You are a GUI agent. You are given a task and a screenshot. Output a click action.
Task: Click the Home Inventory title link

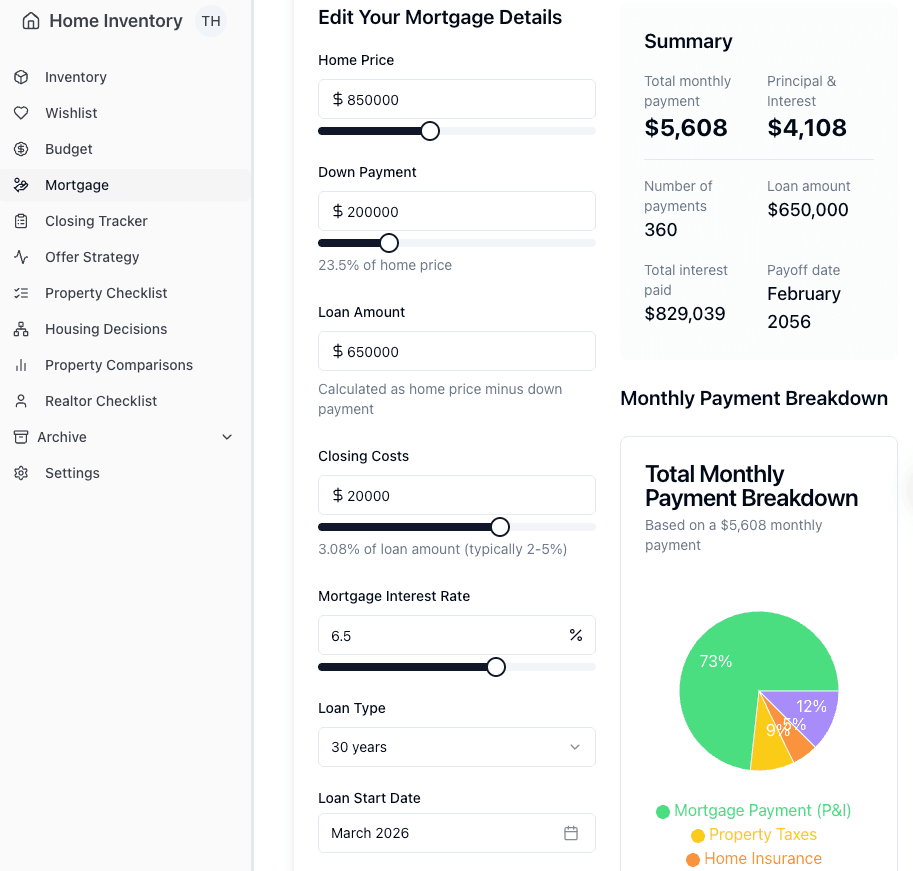(x=115, y=21)
